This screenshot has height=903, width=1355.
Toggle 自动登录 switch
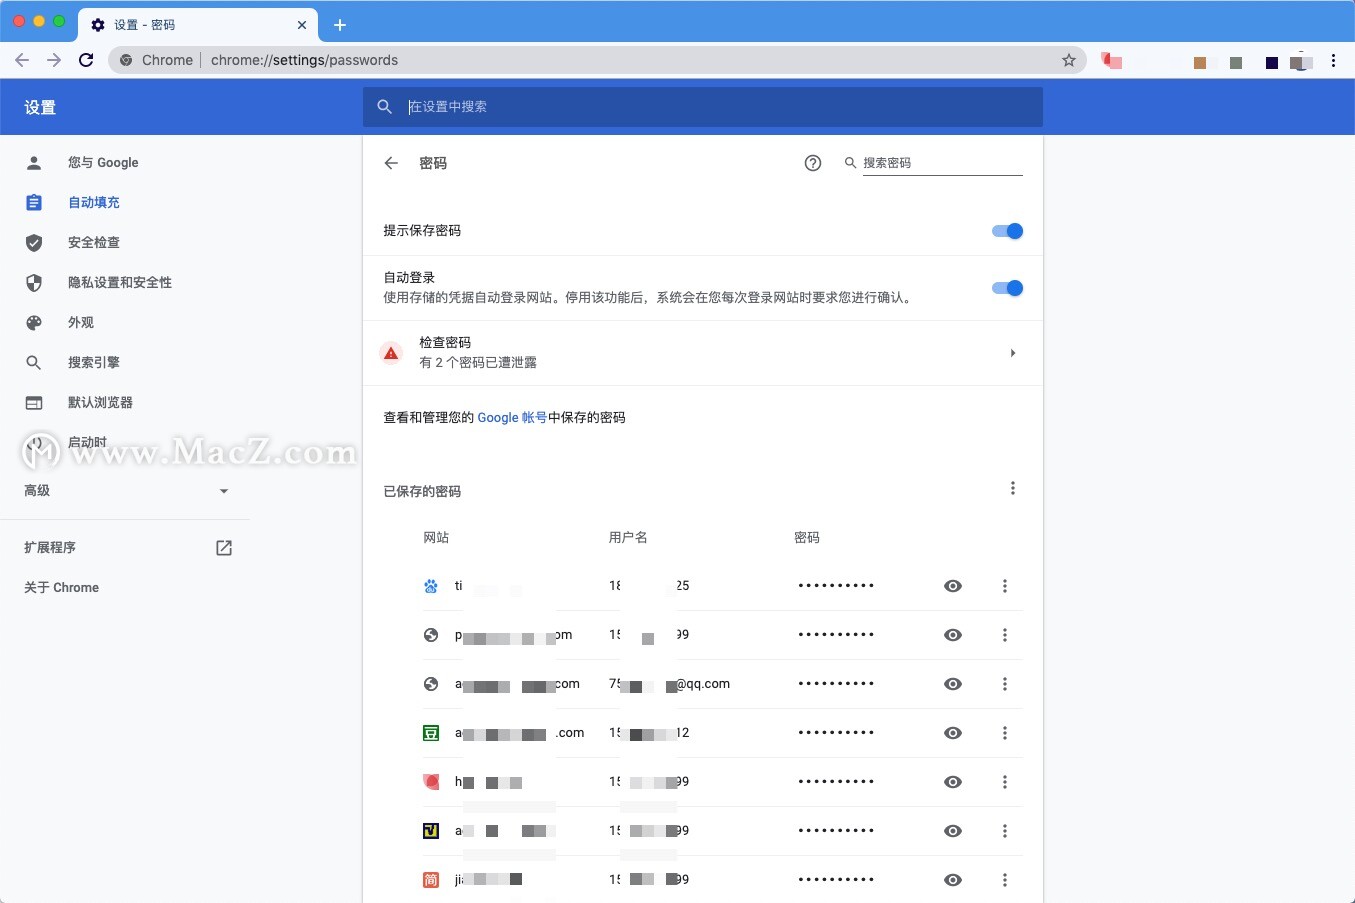(x=1007, y=288)
